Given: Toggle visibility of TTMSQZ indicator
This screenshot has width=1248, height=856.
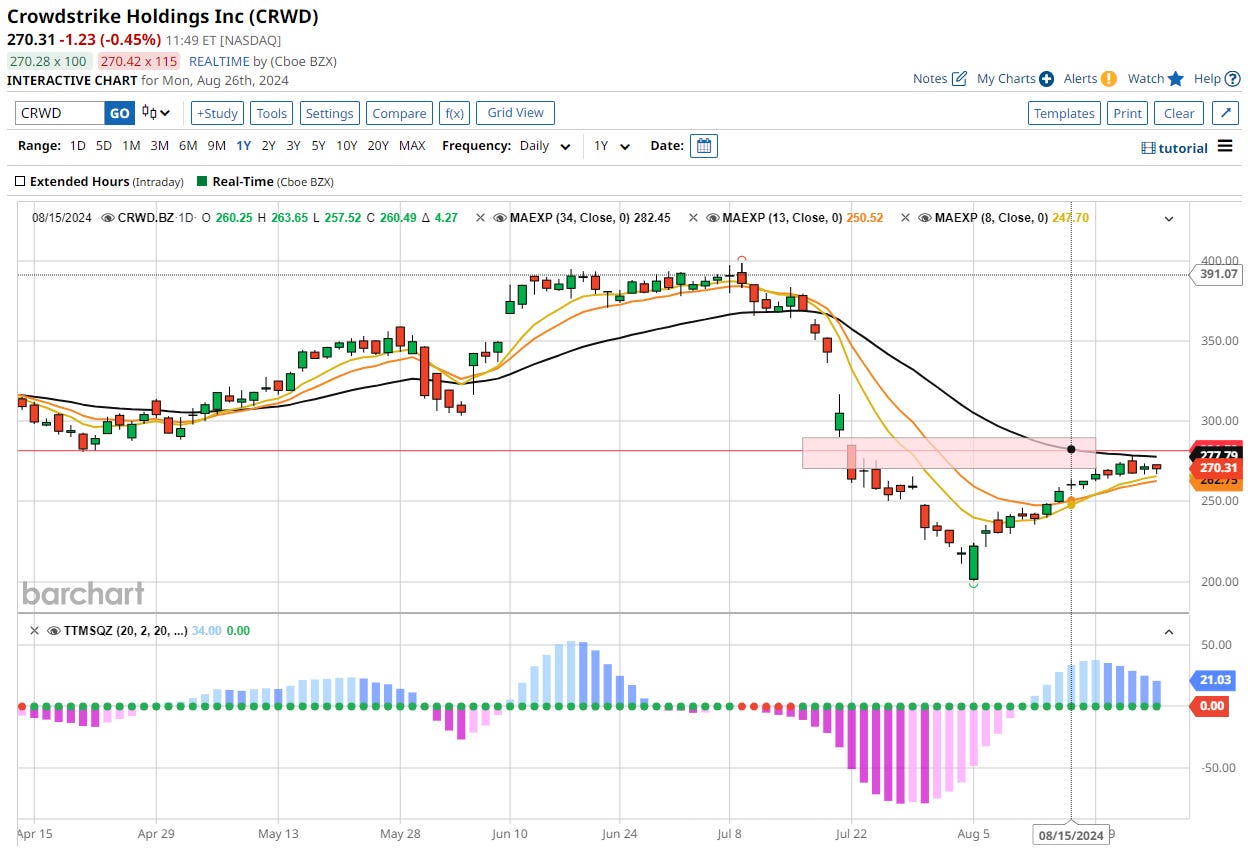Looking at the screenshot, I should point(52,631).
